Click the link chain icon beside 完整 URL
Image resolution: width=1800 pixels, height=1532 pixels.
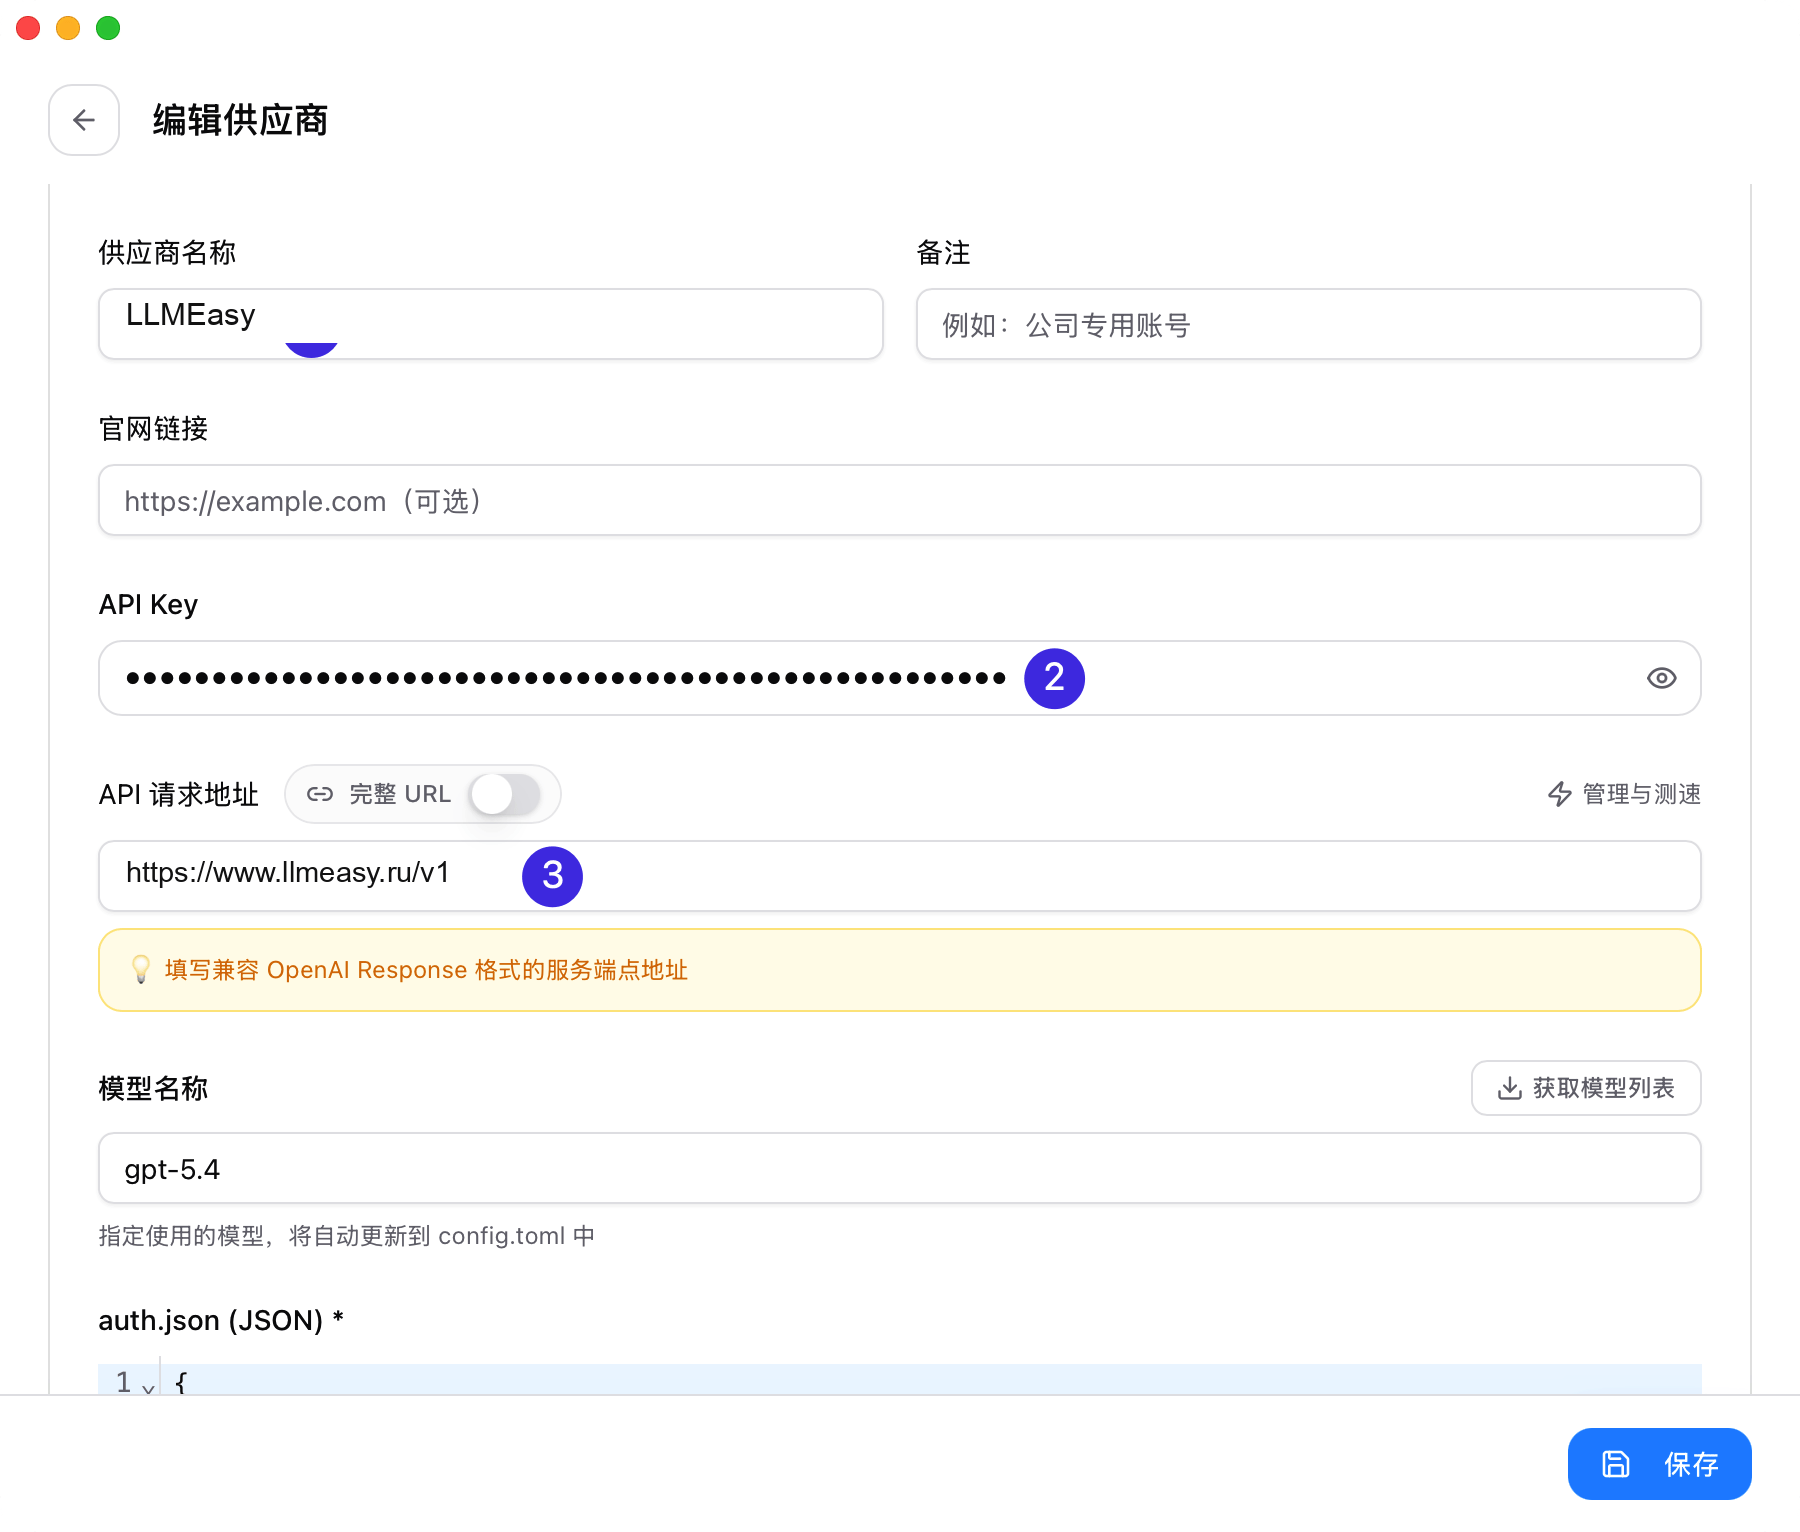[320, 794]
